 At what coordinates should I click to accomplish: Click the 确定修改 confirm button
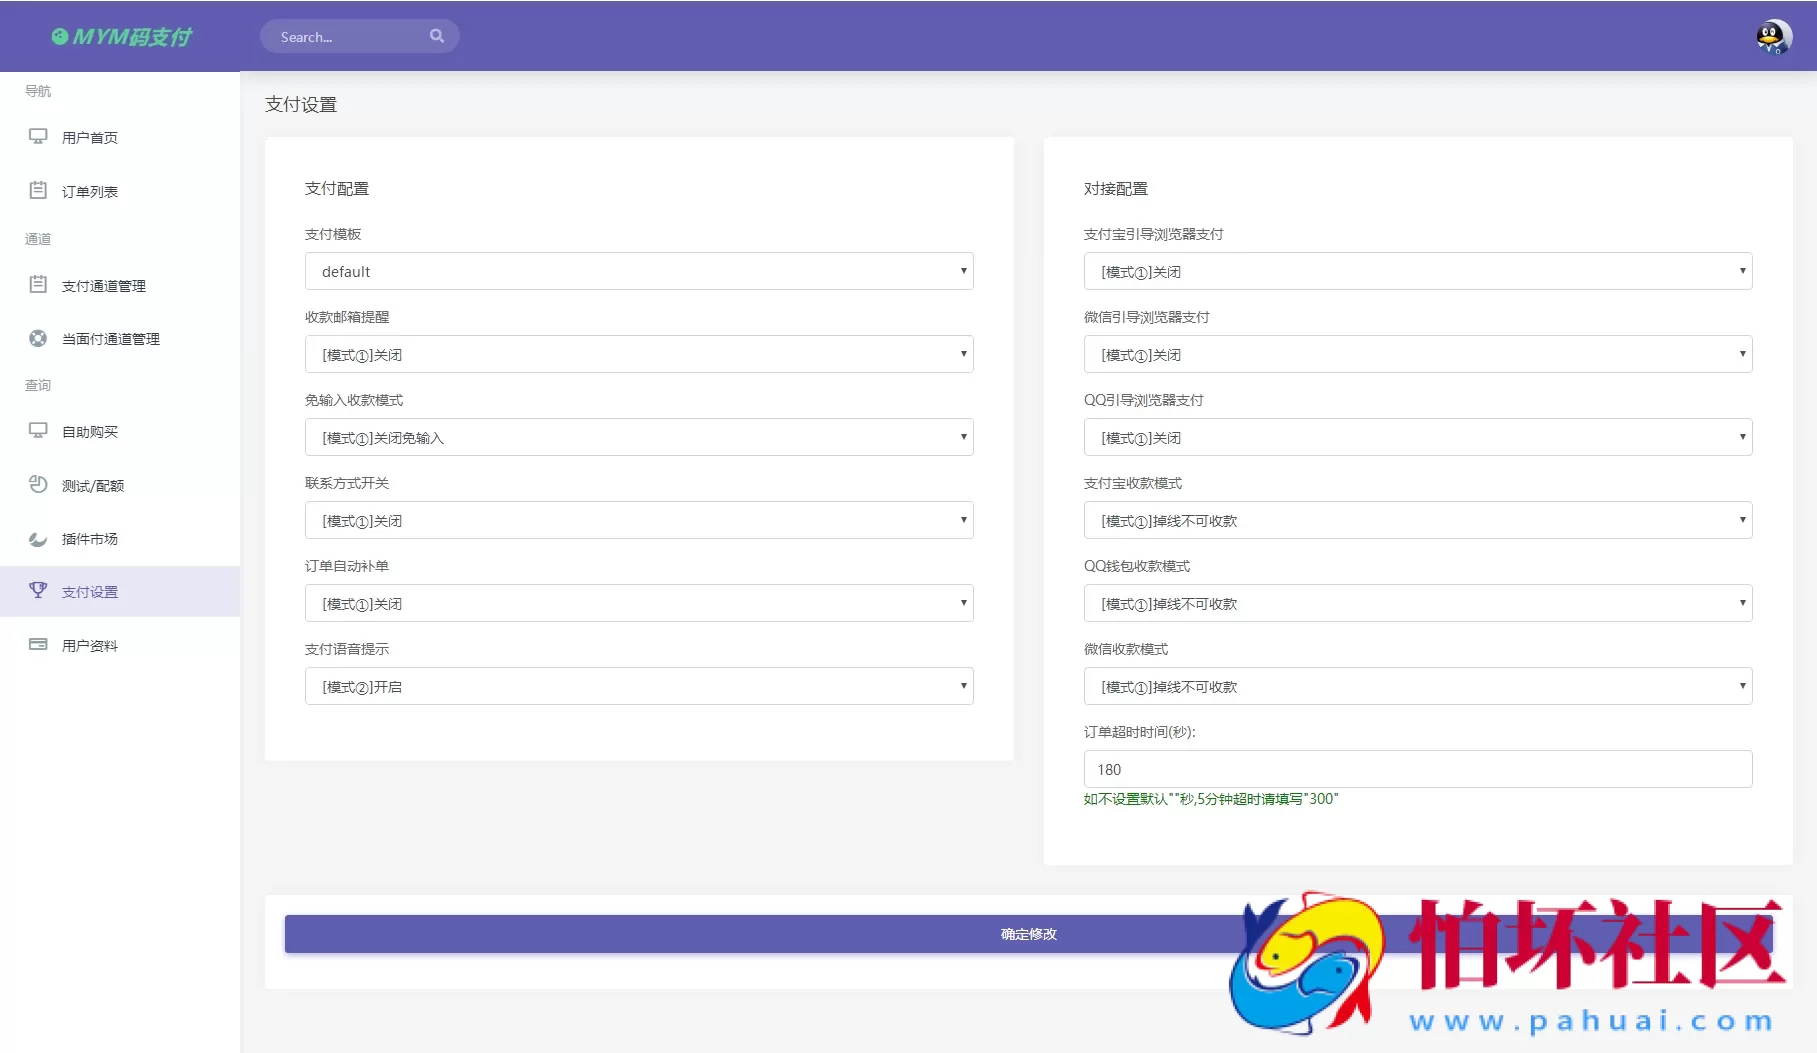(1029, 934)
